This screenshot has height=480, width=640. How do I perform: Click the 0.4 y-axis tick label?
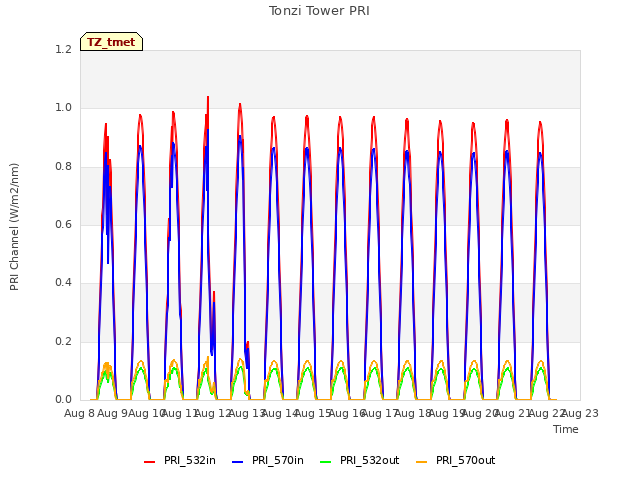click(x=63, y=282)
